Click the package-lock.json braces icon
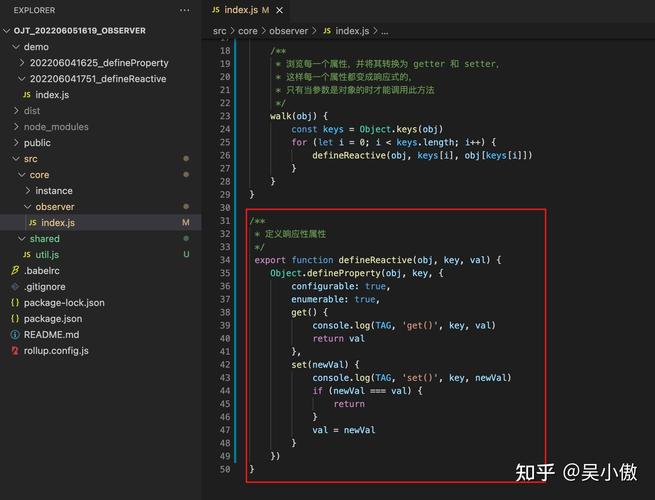The width and height of the screenshot is (655, 500). click(x=15, y=302)
